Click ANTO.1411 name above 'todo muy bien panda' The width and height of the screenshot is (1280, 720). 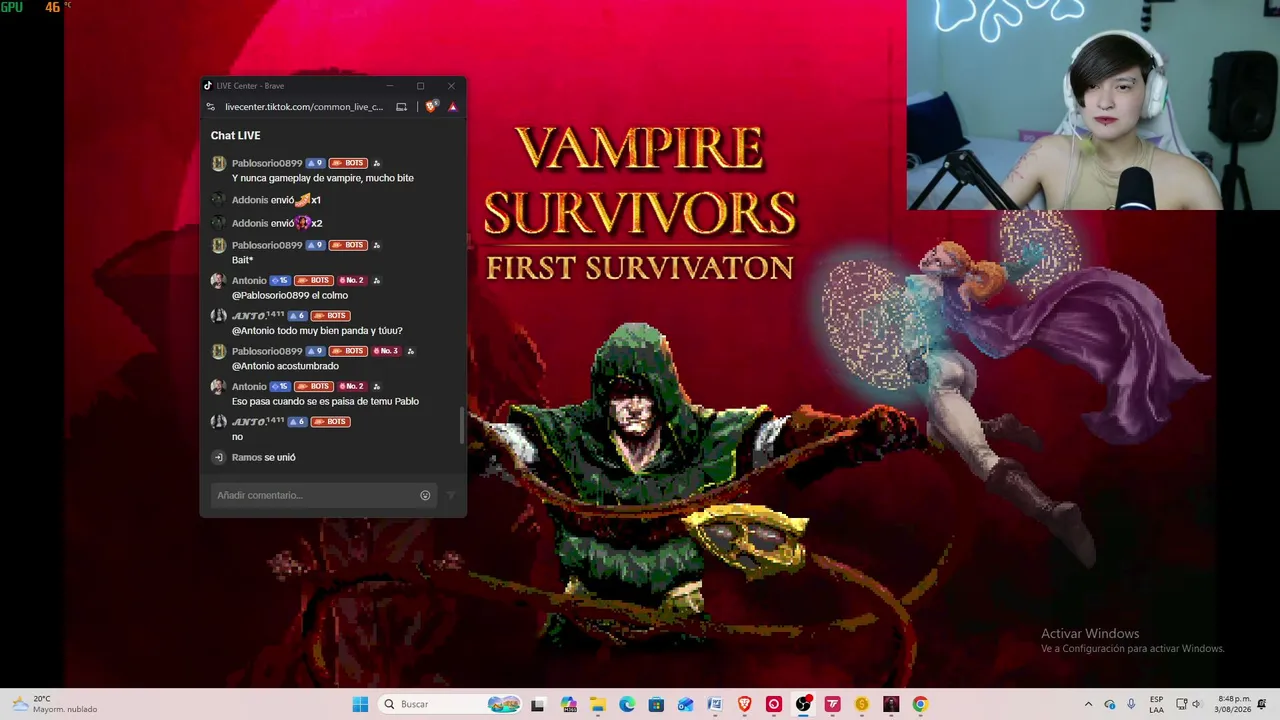pos(258,316)
